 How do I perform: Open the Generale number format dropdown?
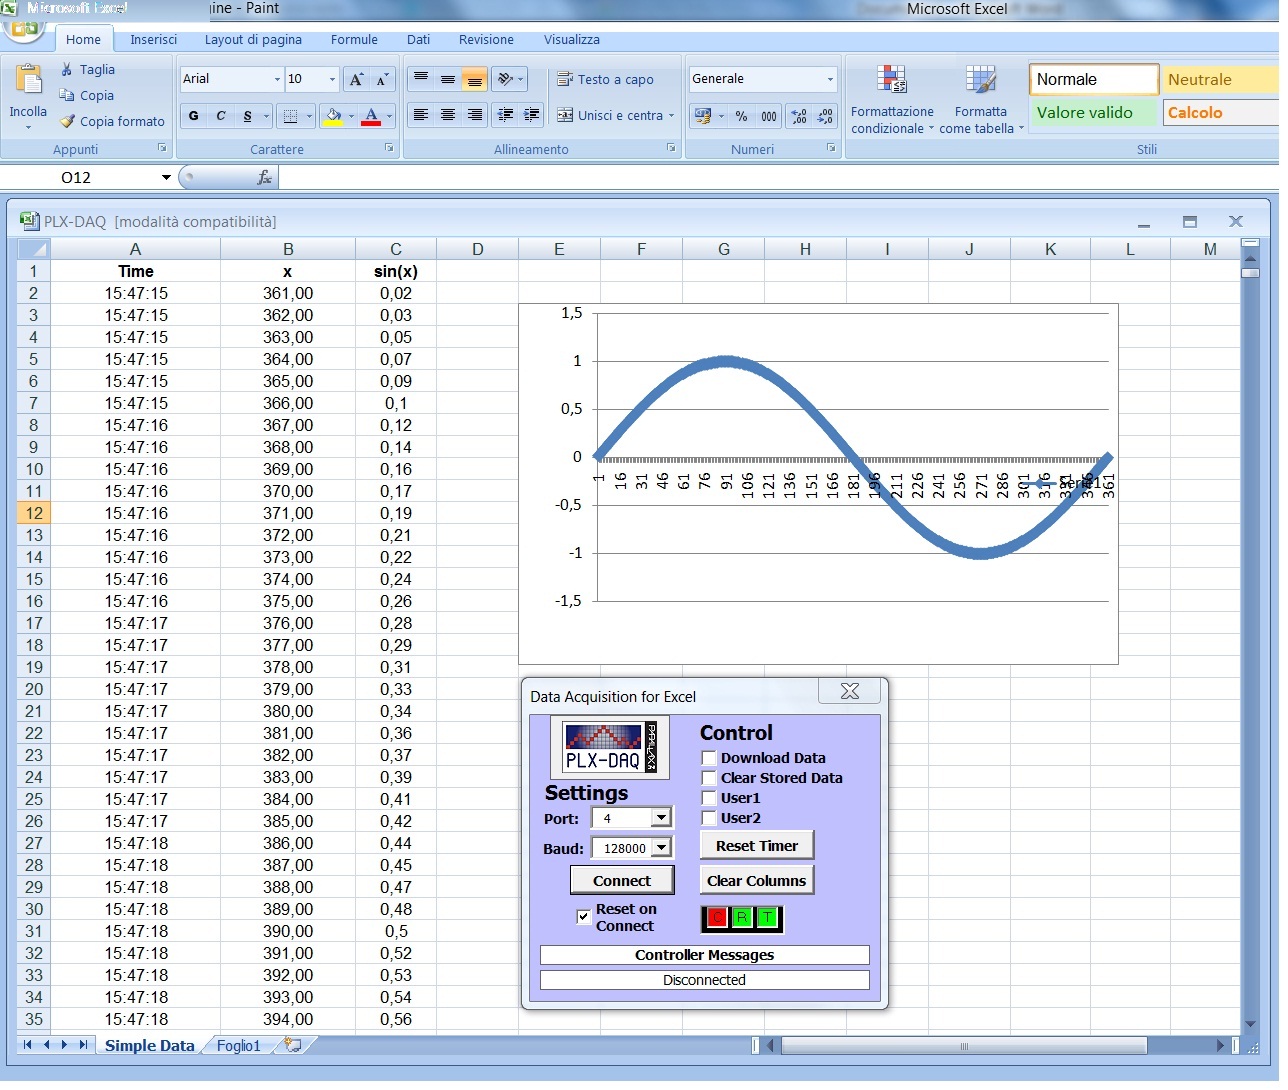click(829, 79)
